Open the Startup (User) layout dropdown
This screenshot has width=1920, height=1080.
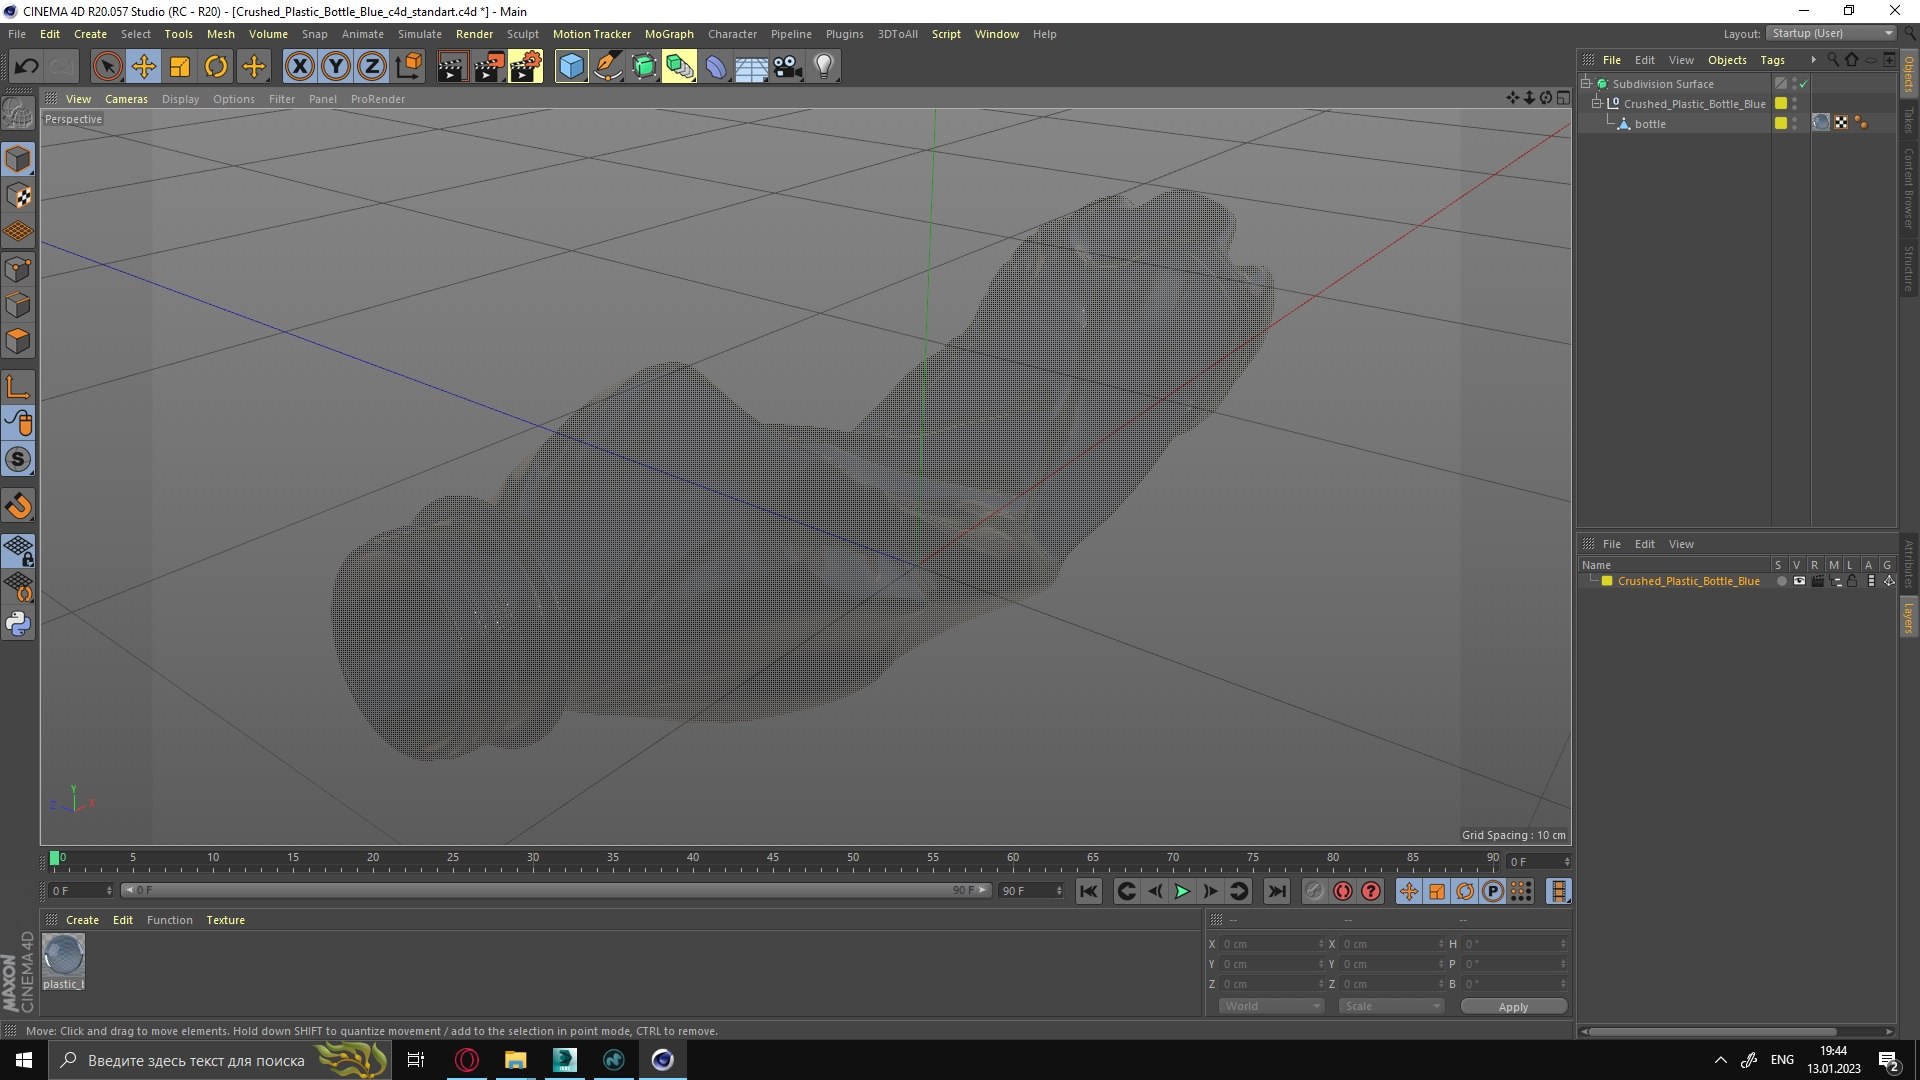(x=1832, y=33)
